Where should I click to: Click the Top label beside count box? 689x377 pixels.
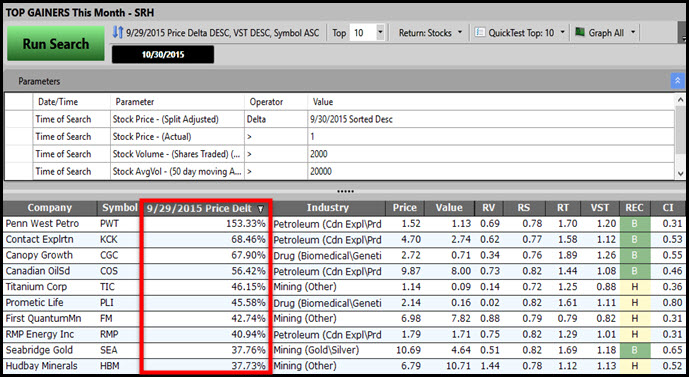coord(339,33)
